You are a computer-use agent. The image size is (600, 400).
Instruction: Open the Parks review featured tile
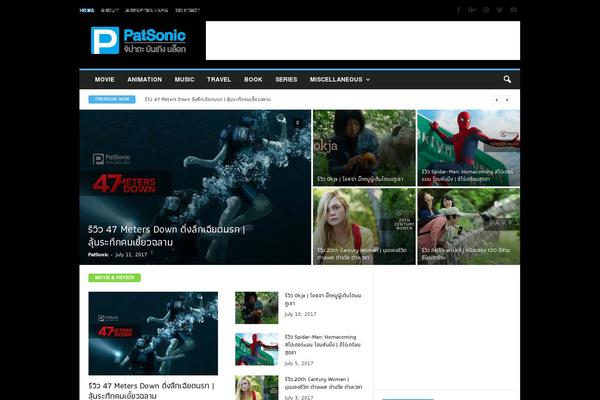(x=468, y=226)
